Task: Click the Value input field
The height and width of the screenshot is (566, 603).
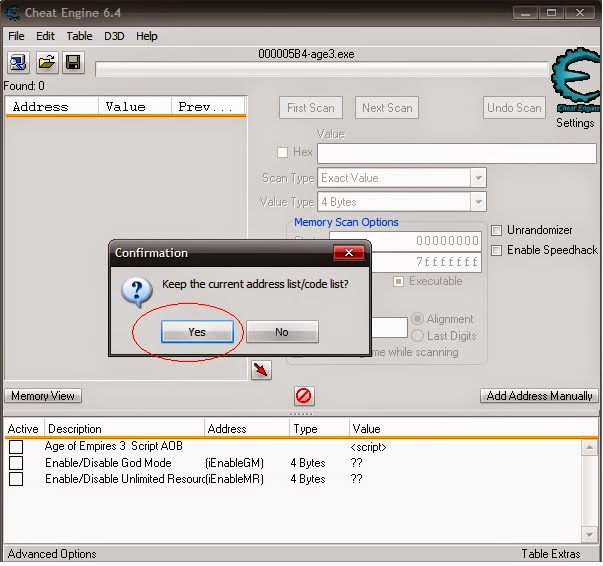Action: point(457,153)
